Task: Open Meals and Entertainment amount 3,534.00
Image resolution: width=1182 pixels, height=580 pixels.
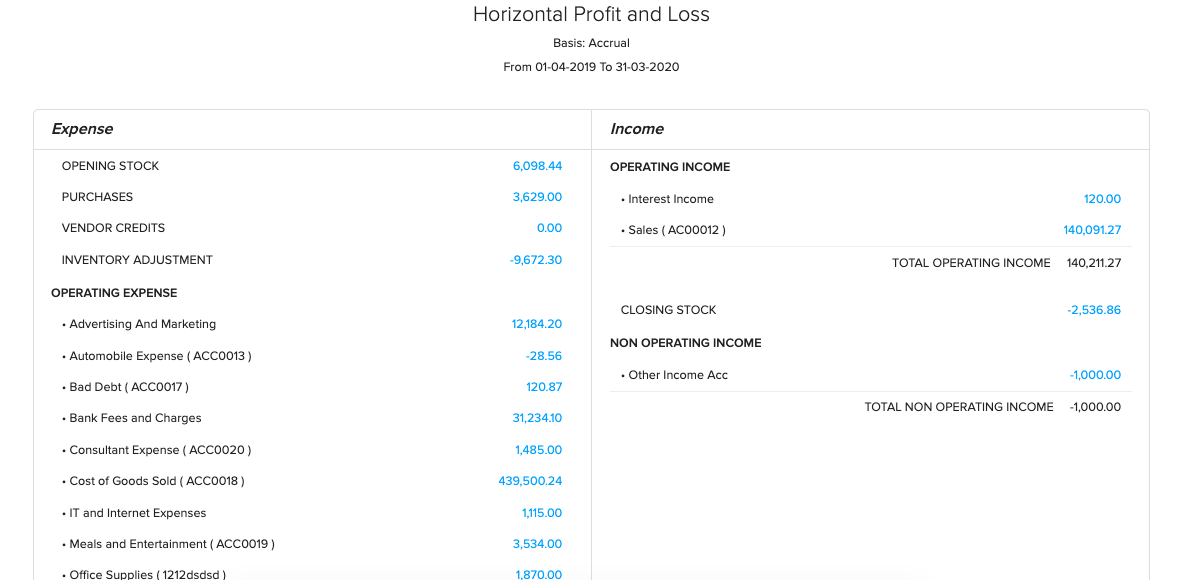Action: (x=537, y=544)
